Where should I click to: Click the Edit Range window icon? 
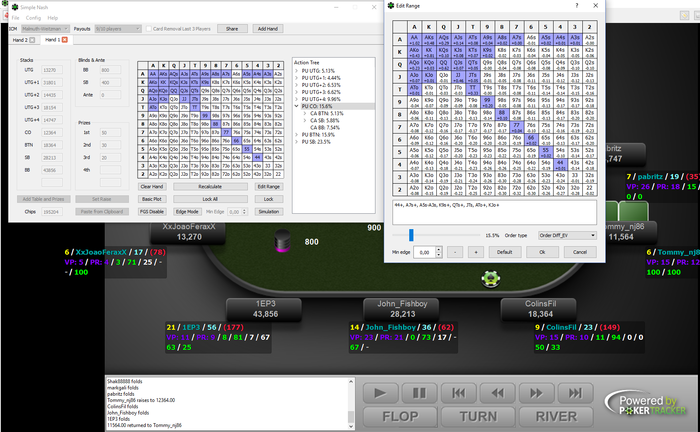click(391, 5)
